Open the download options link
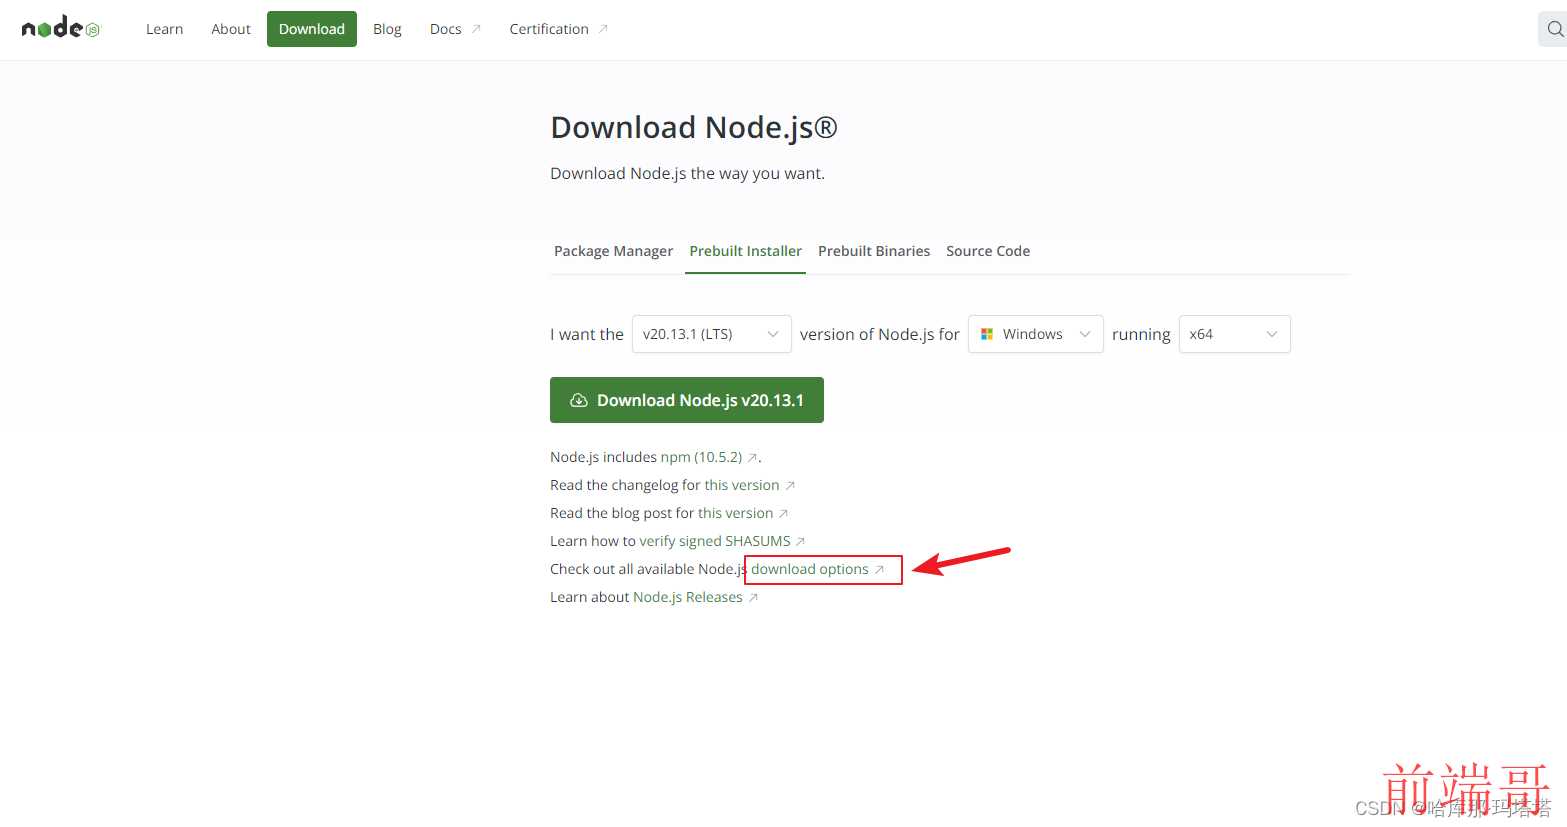Image resolution: width=1567 pixels, height=827 pixels. (x=810, y=569)
